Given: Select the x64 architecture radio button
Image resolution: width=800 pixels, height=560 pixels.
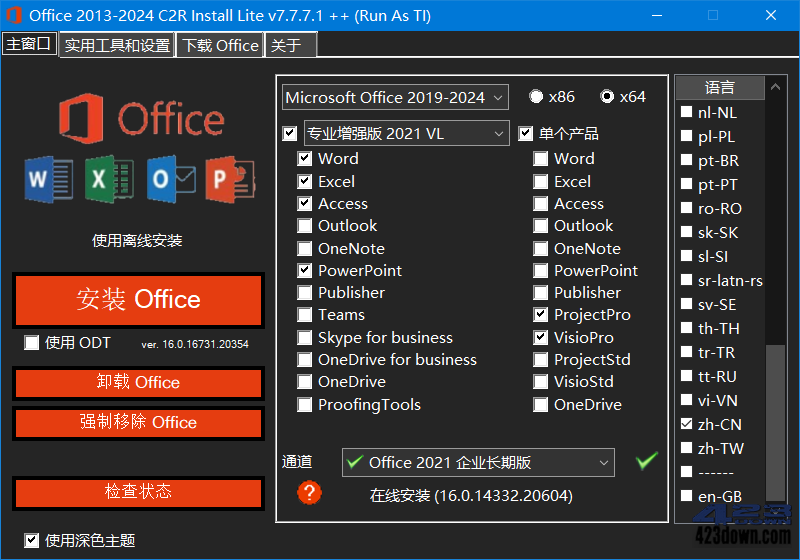Looking at the screenshot, I should click(x=607, y=96).
